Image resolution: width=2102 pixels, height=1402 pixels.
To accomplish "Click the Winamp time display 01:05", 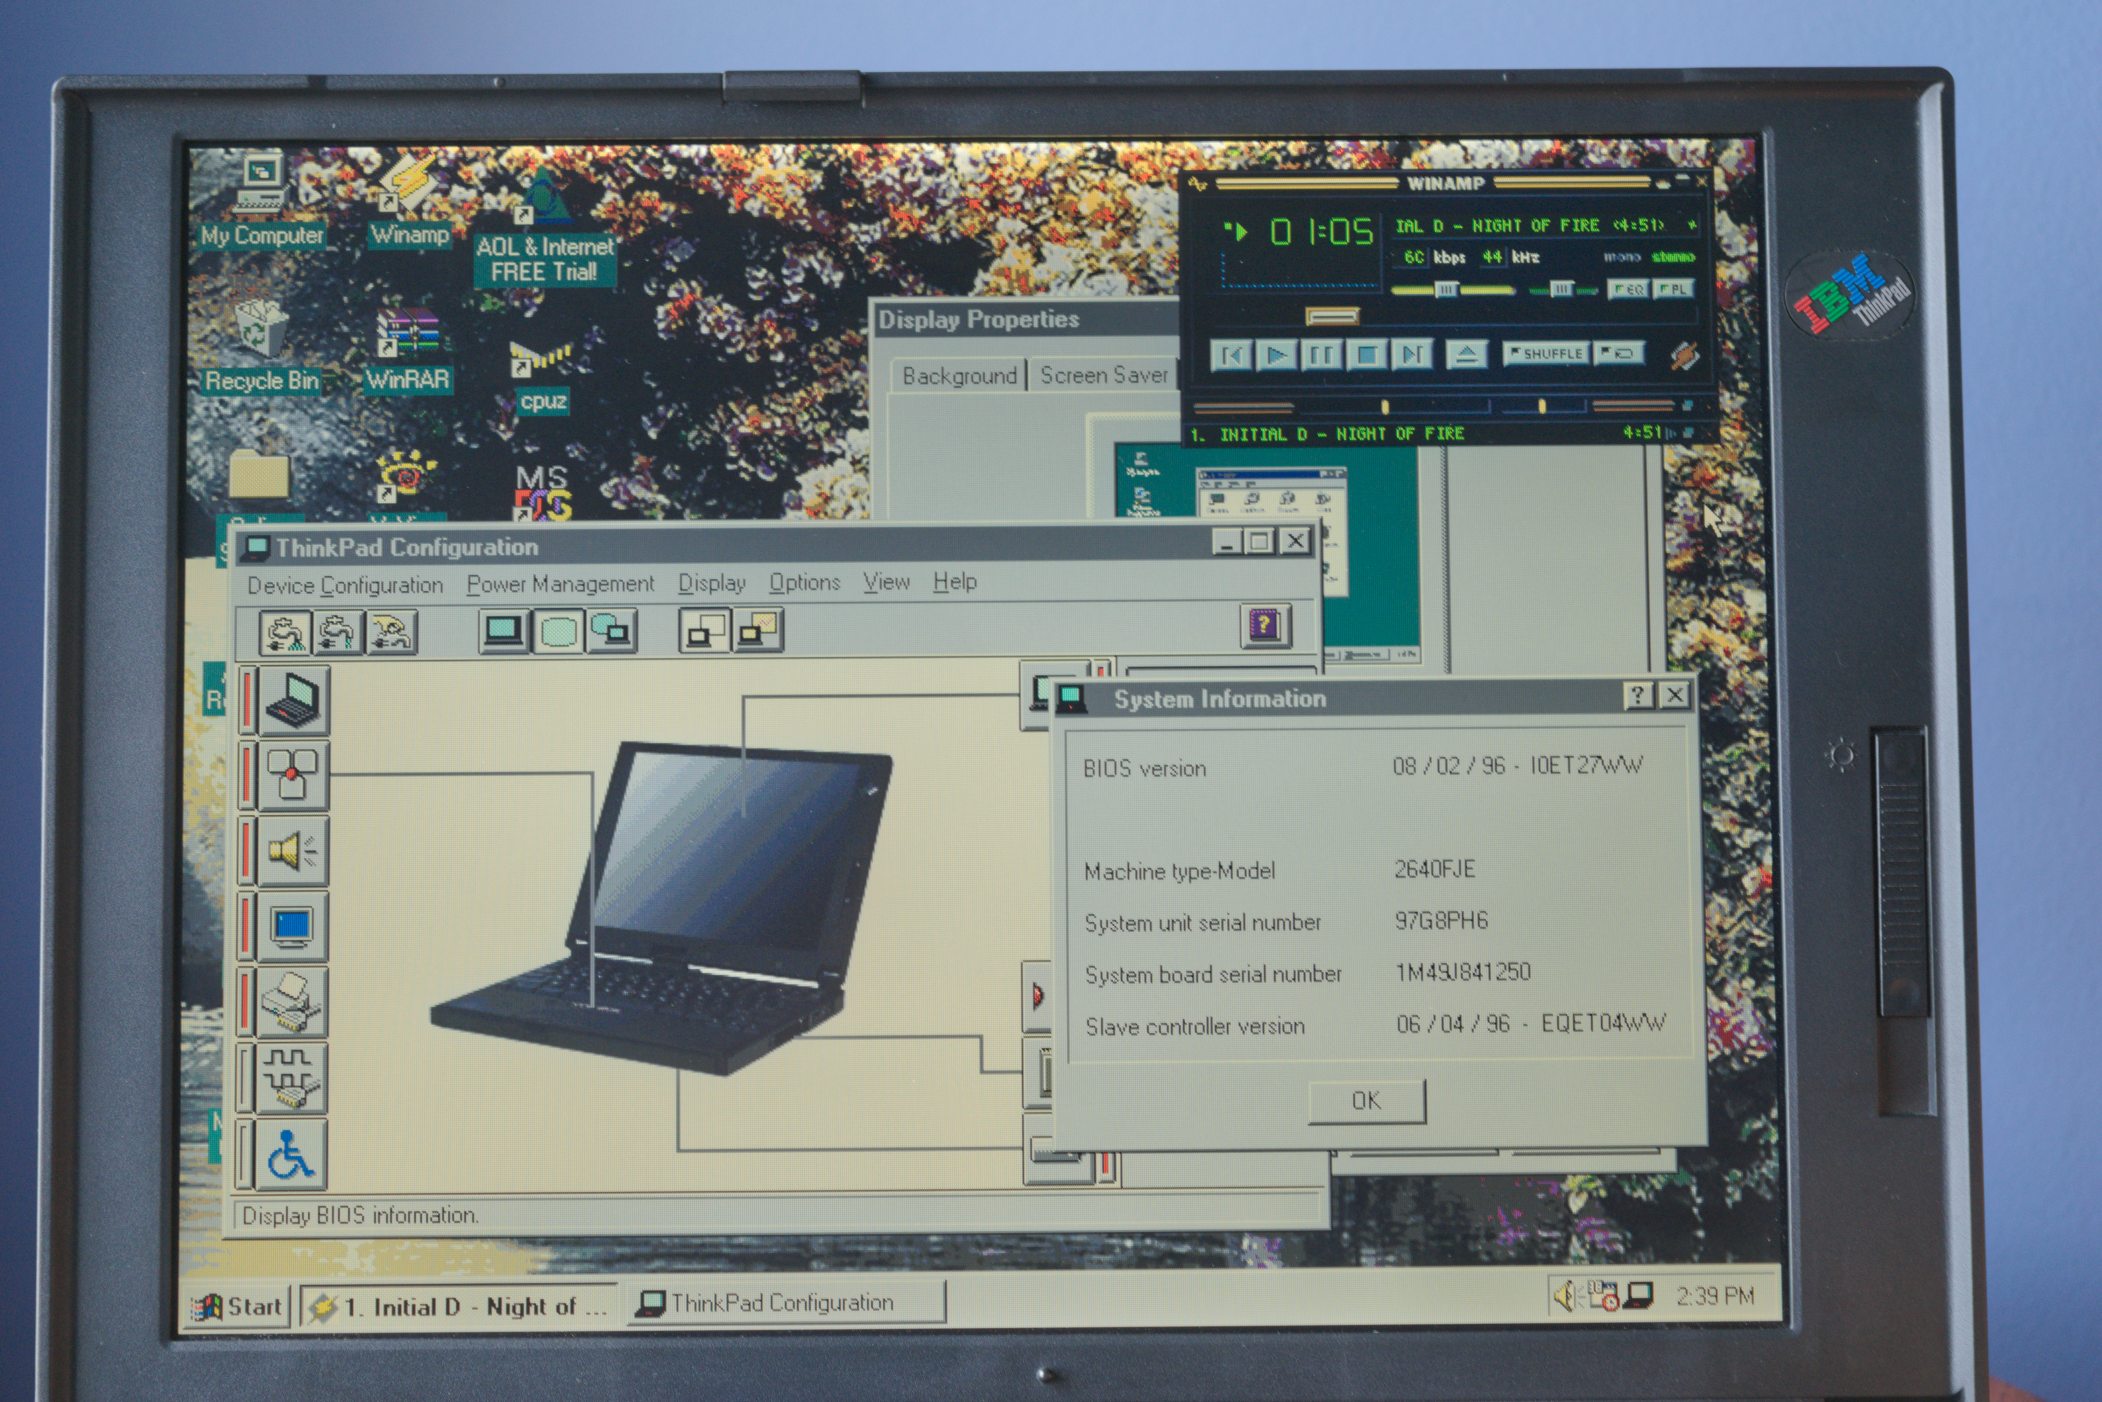I will 1322,233.
